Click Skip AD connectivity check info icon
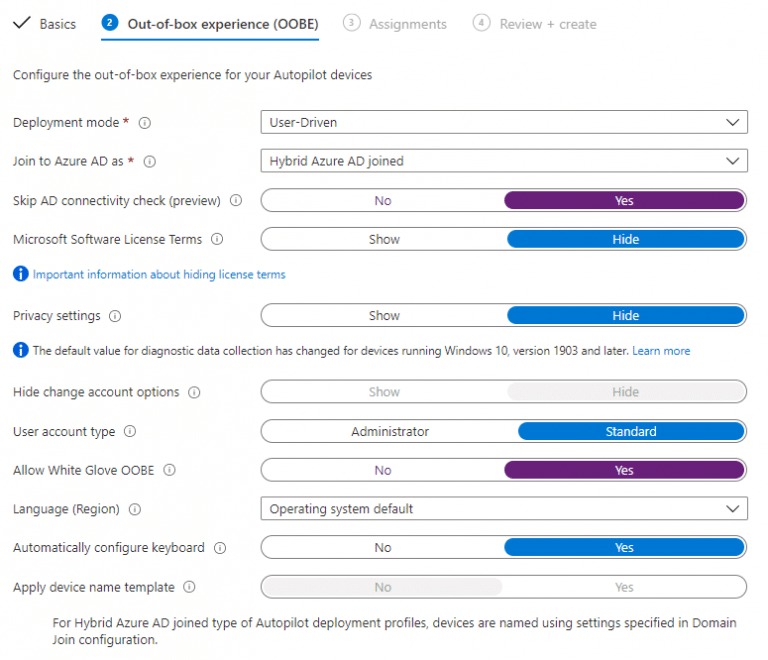This screenshot has width=768, height=660. tap(236, 200)
